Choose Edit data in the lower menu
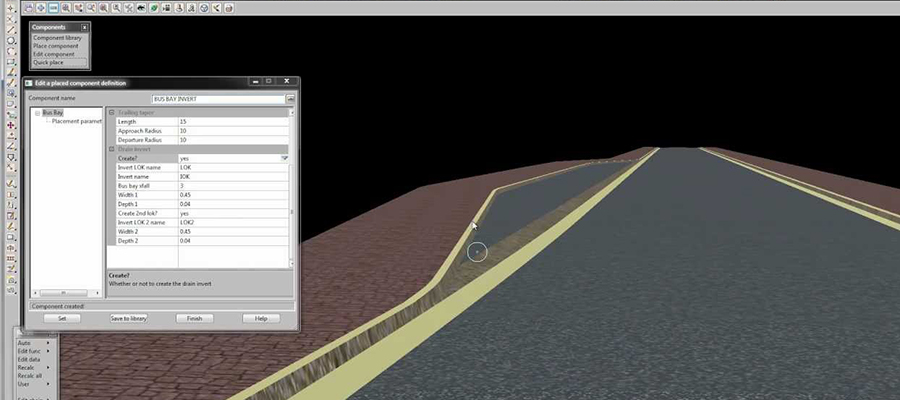Screen dimensions: 900x400 [29, 359]
